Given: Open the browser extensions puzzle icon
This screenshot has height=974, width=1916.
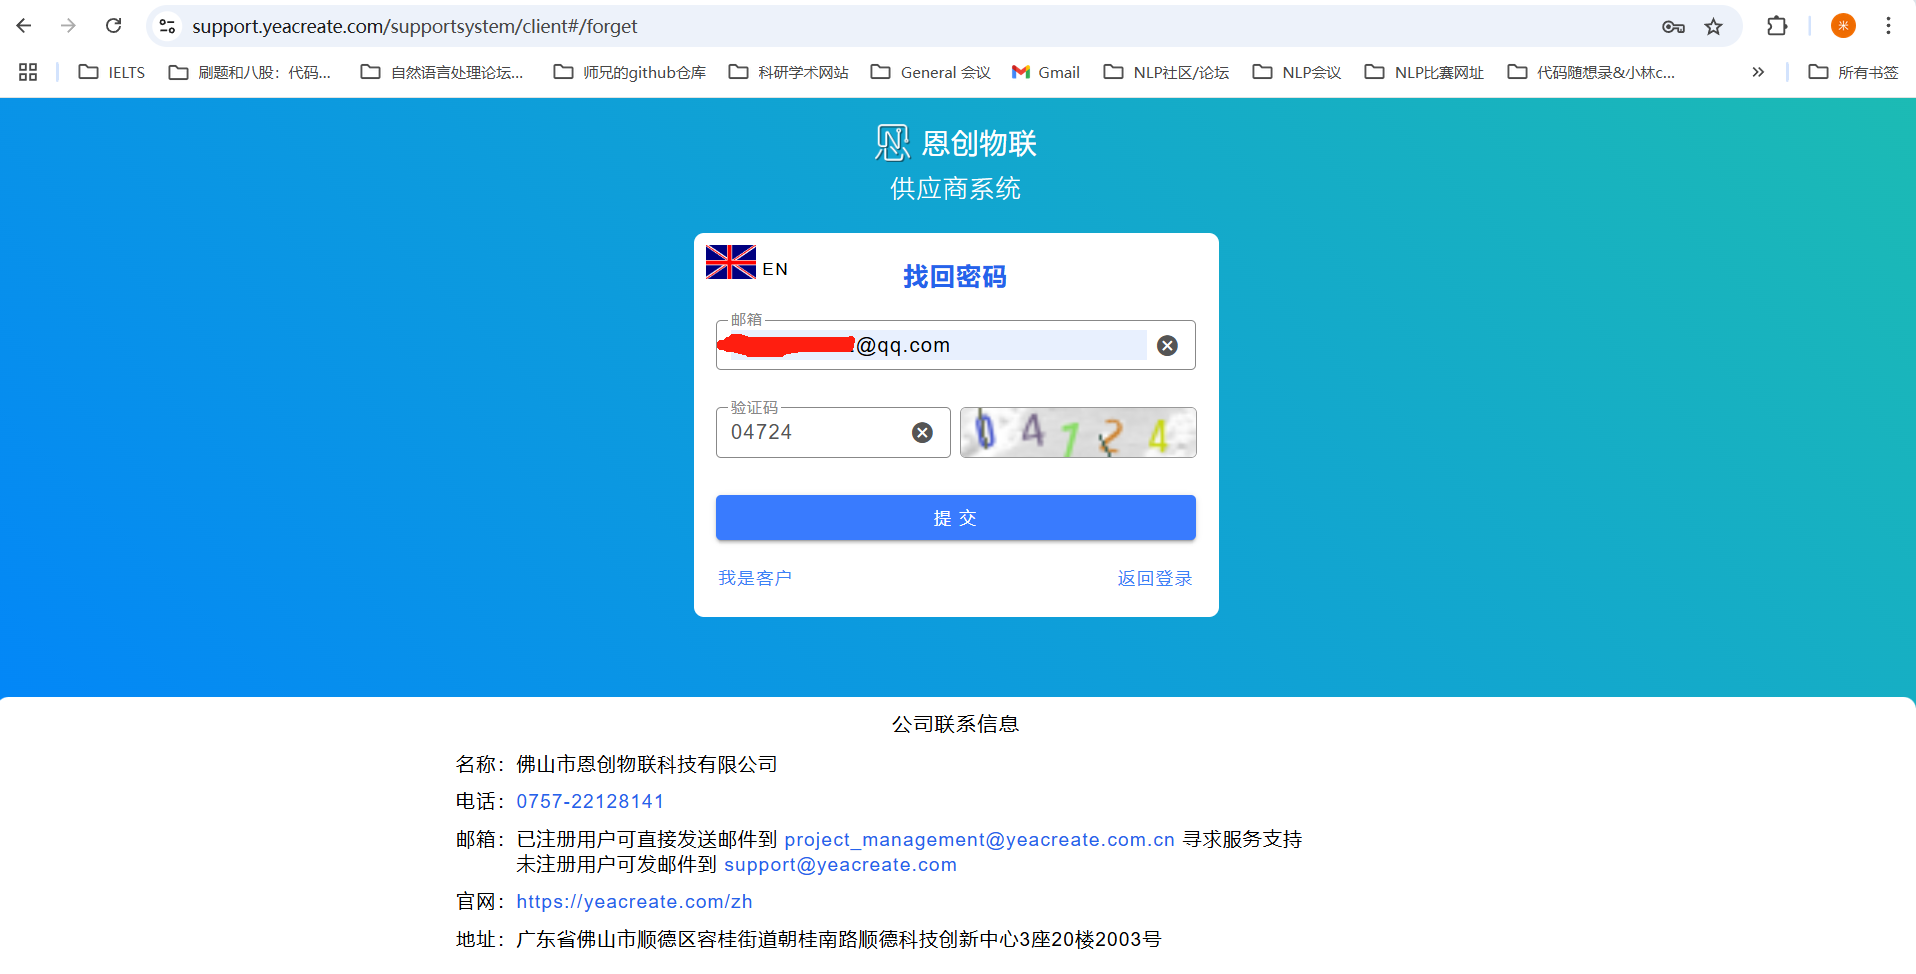Looking at the screenshot, I should (x=1776, y=26).
